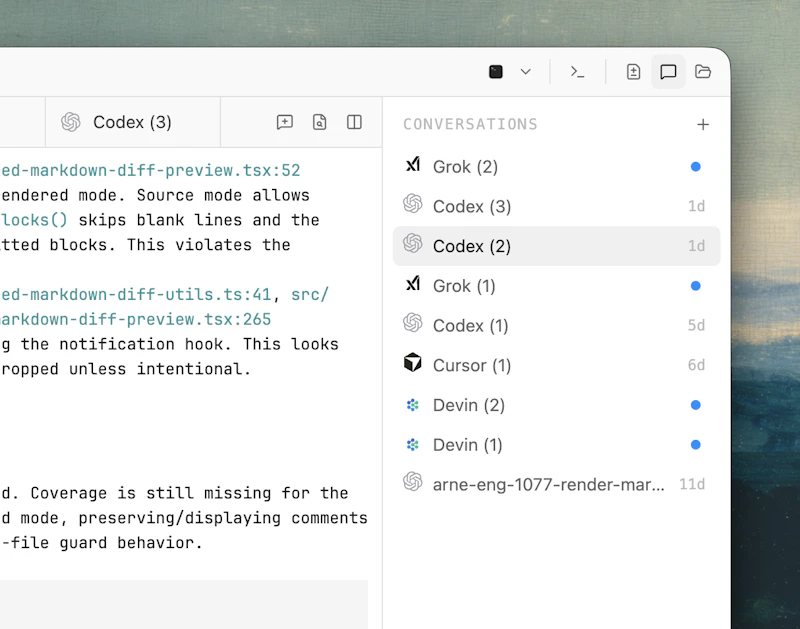The width and height of the screenshot is (800, 629).
Task: Toggle the split view panel icon
Action: coord(354,122)
